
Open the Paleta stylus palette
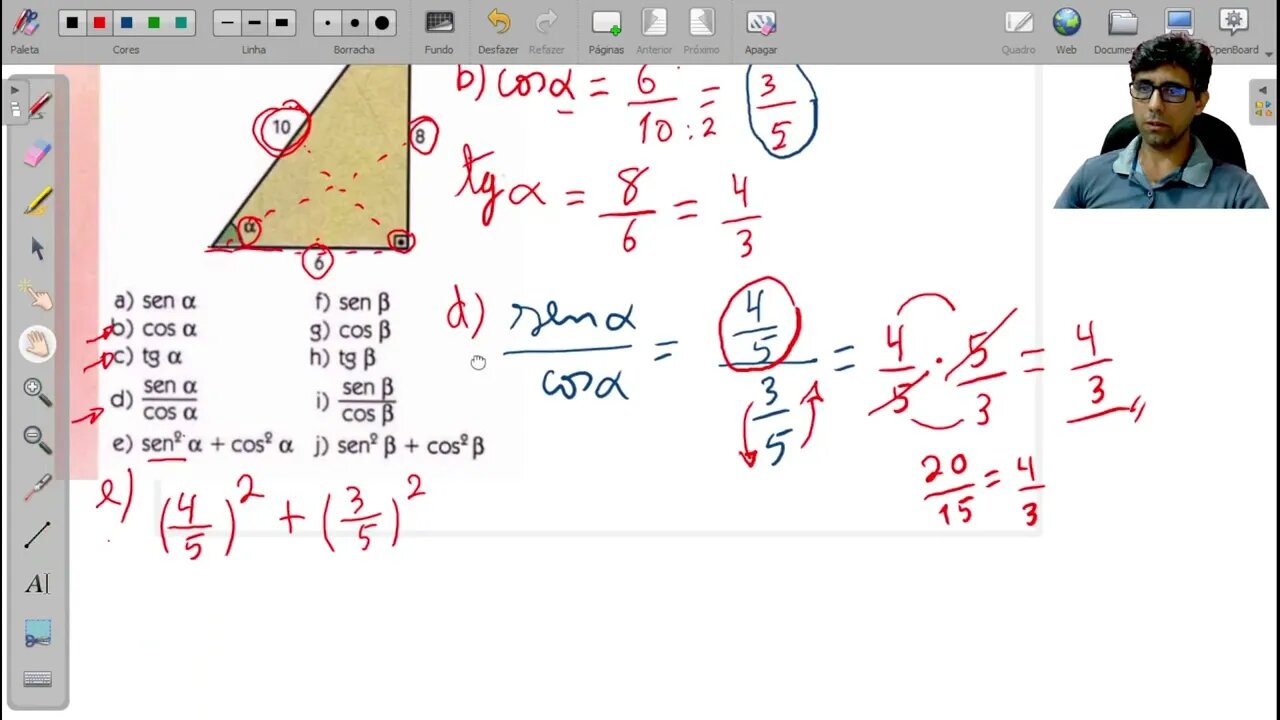(24, 30)
